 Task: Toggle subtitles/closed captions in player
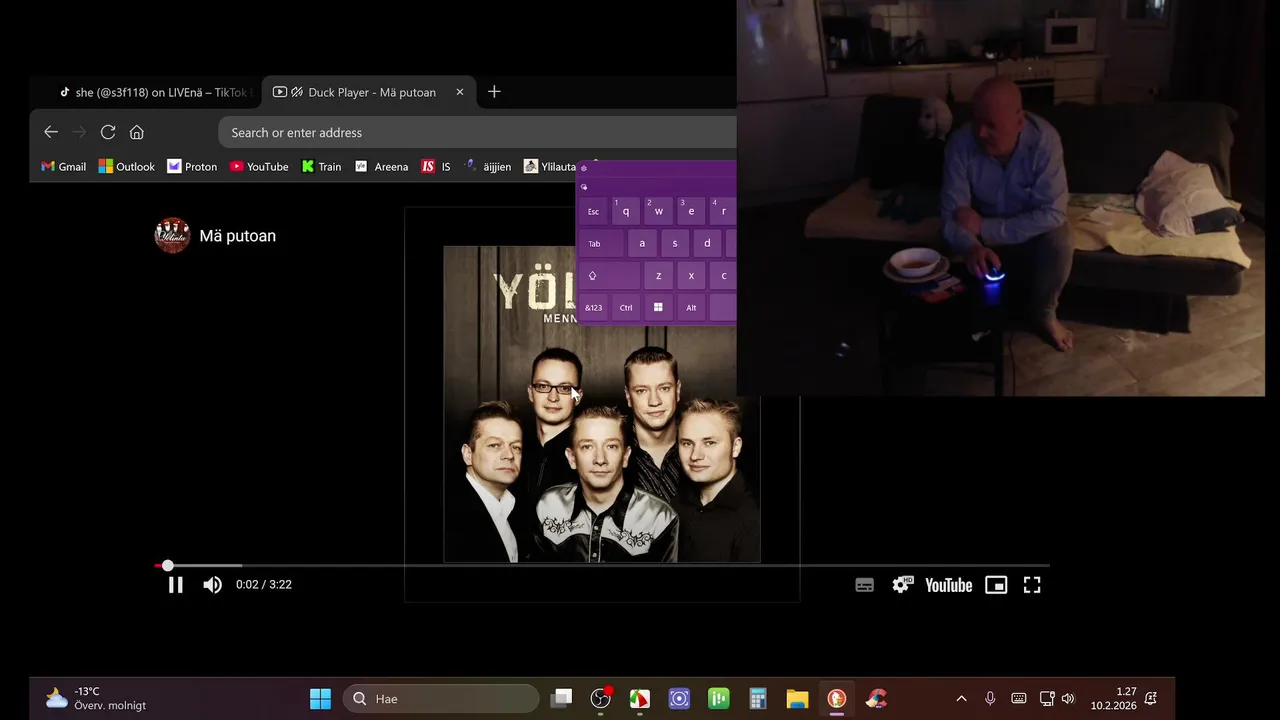click(865, 585)
